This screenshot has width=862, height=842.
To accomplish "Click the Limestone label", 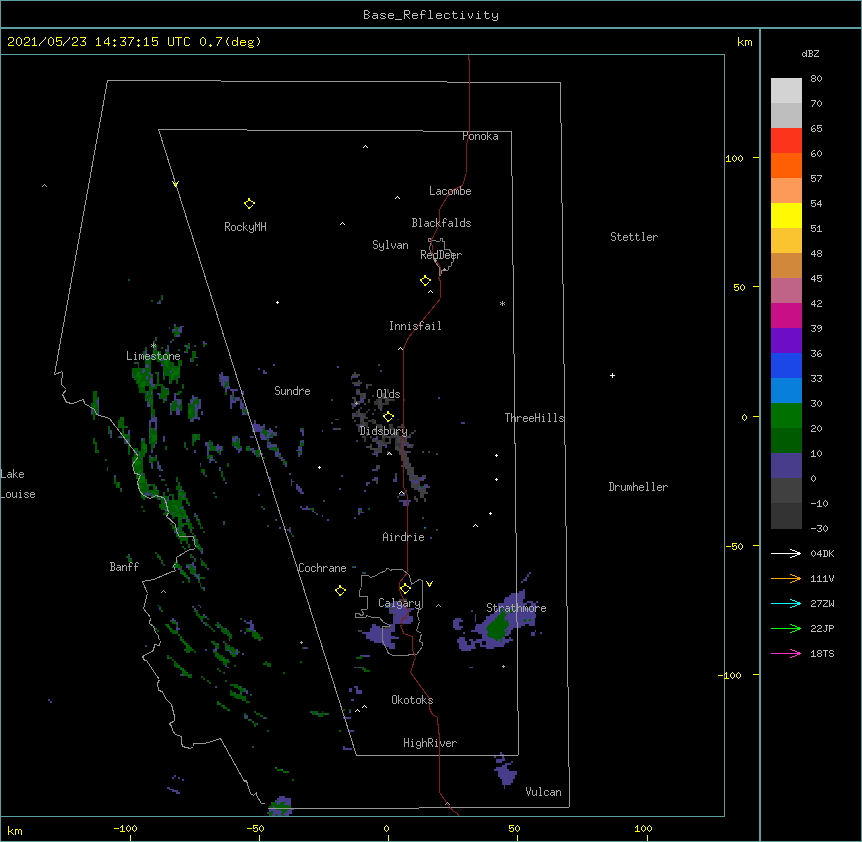I will click(153, 356).
